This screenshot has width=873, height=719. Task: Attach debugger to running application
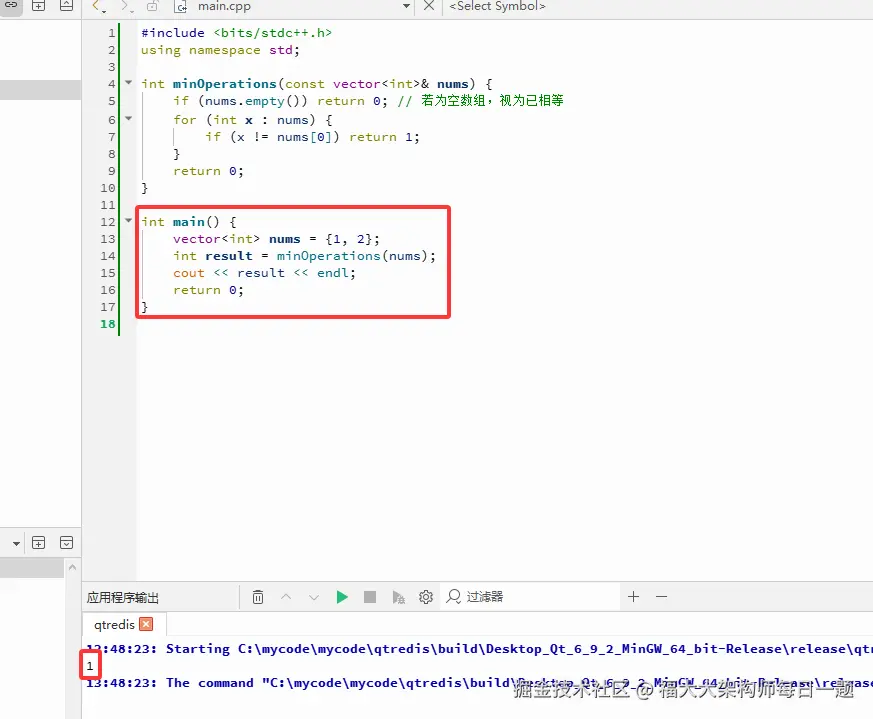(398, 597)
